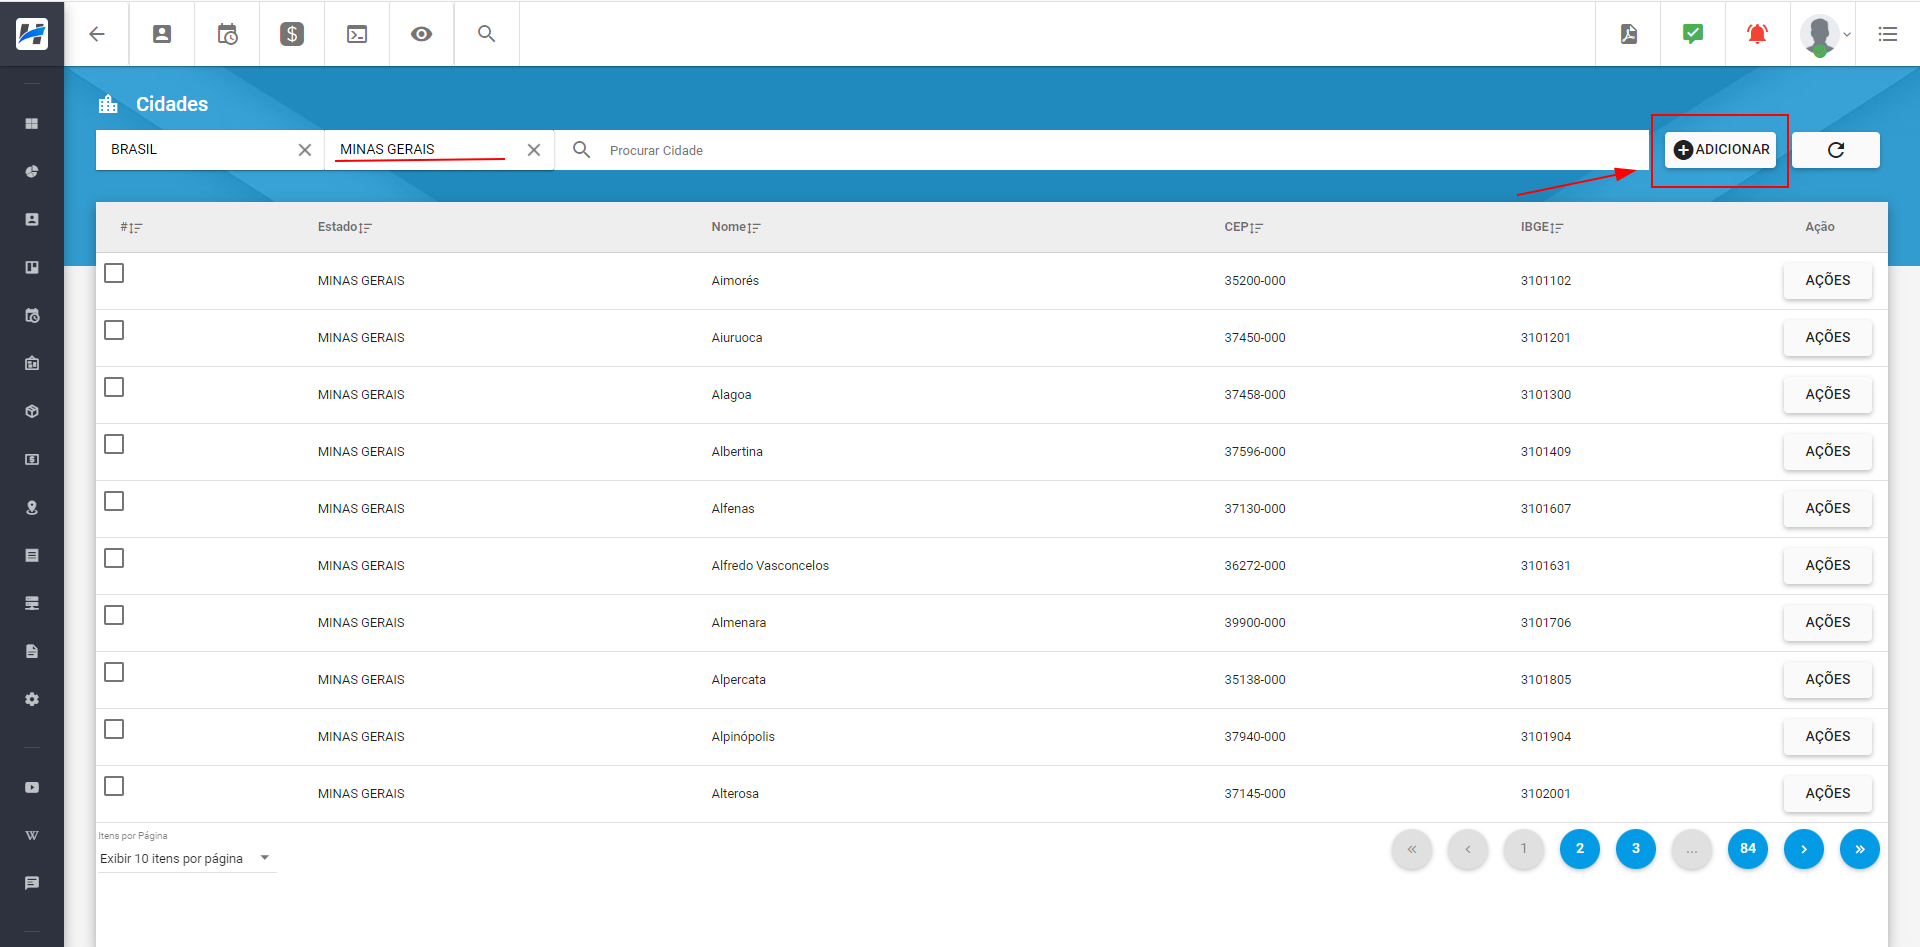Screen dimensions: 1920x947
Task: Open the contacts card icon in toolbar
Action: point(162,34)
